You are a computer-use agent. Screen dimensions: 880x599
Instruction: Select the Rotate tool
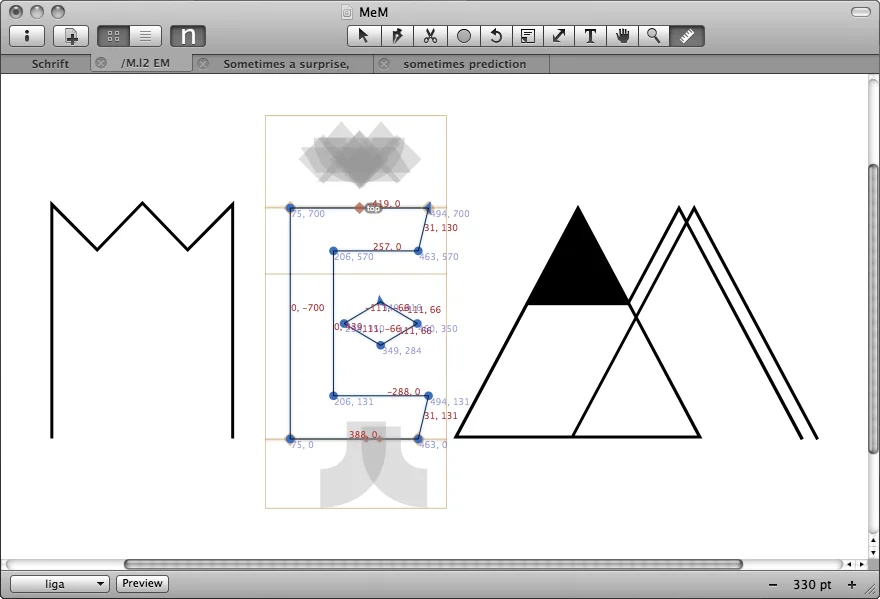pos(496,36)
